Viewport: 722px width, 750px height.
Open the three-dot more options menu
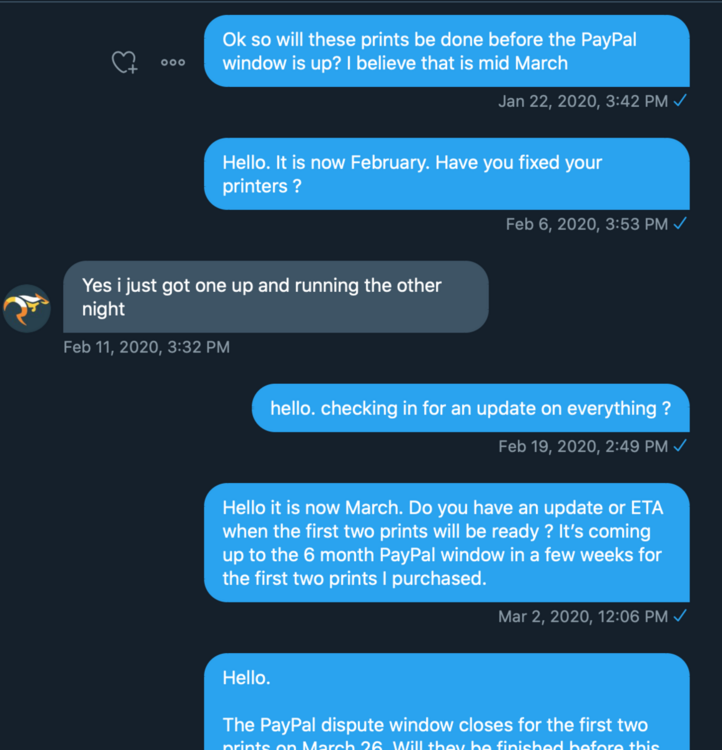pos(173,63)
